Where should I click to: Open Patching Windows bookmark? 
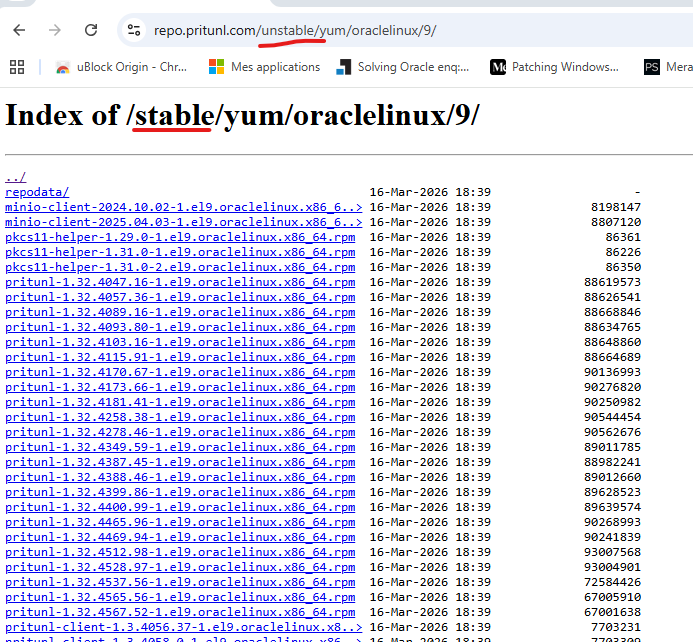point(554,67)
